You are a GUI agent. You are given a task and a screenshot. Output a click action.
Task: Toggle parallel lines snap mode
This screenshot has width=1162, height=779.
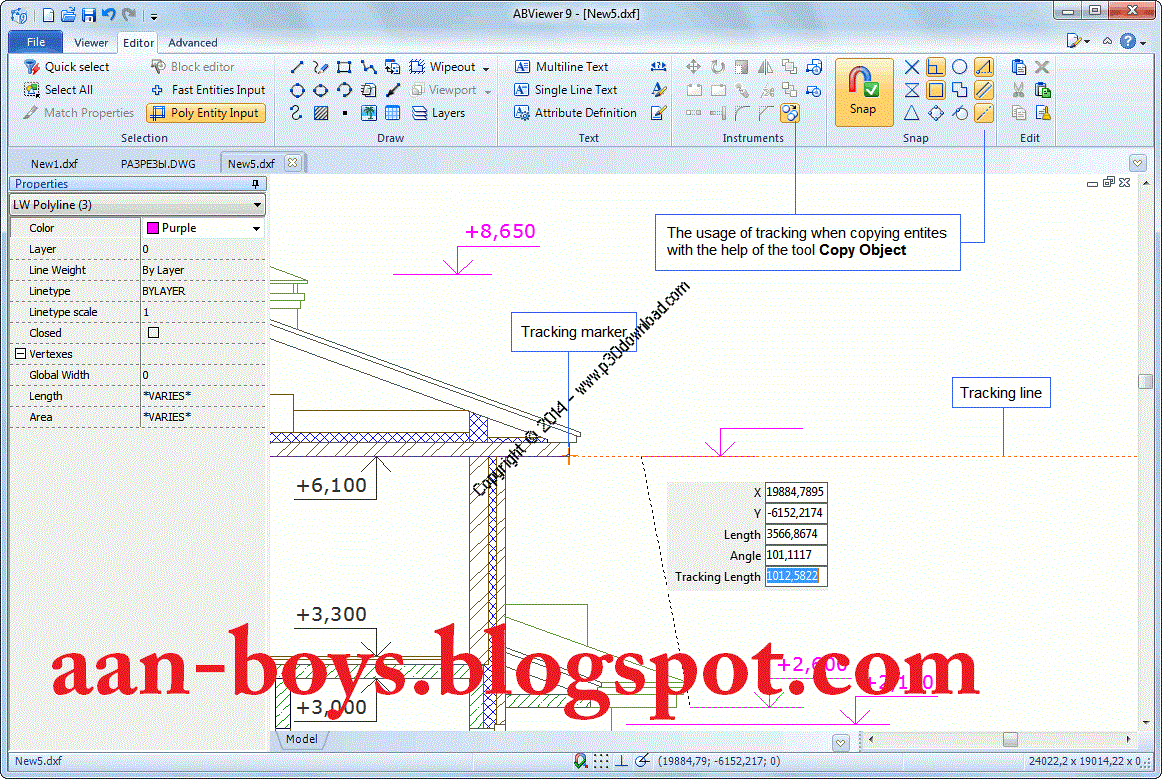click(983, 90)
